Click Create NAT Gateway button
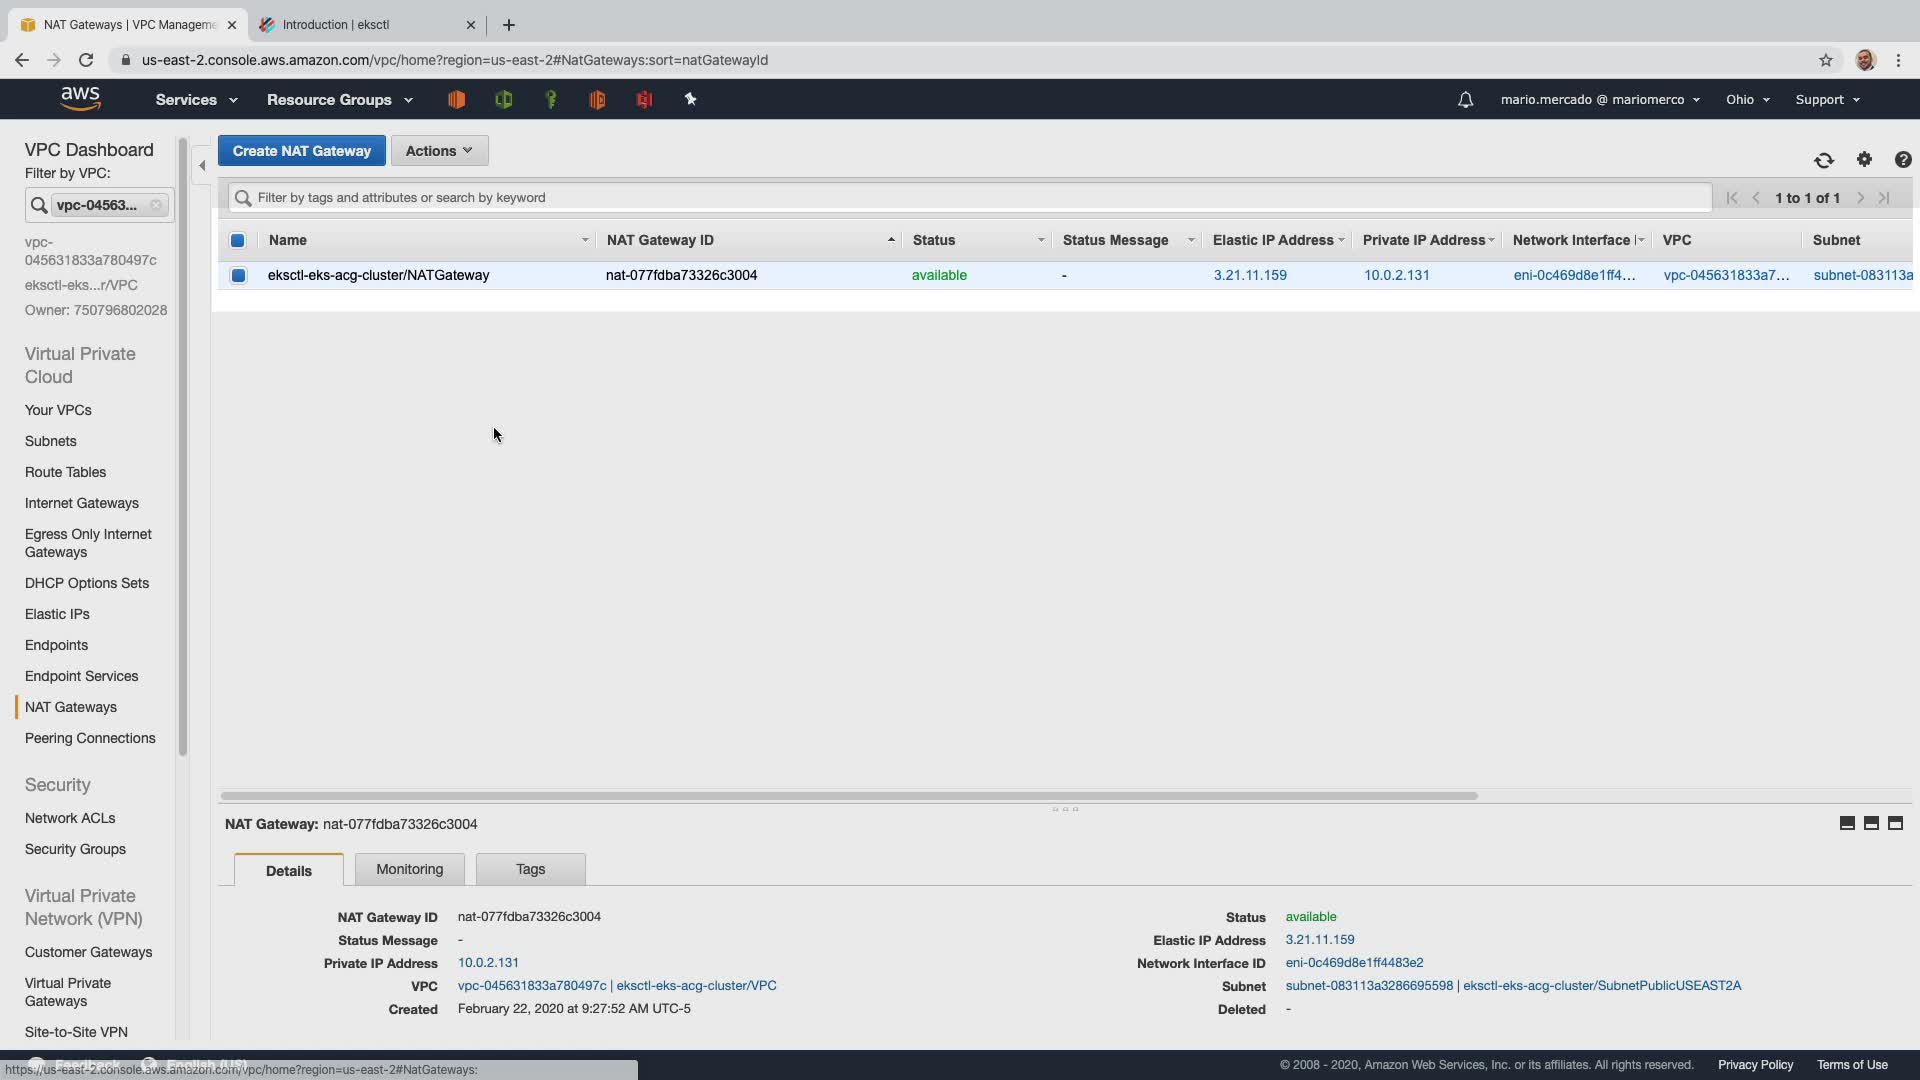The width and height of the screenshot is (1920, 1080). click(x=301, y=151)
